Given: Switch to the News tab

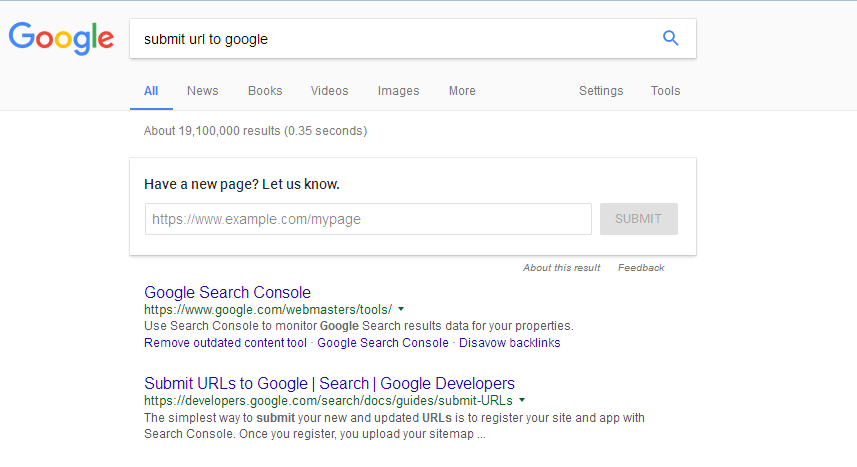Looking at the screenshot, I should click(202, 91).
